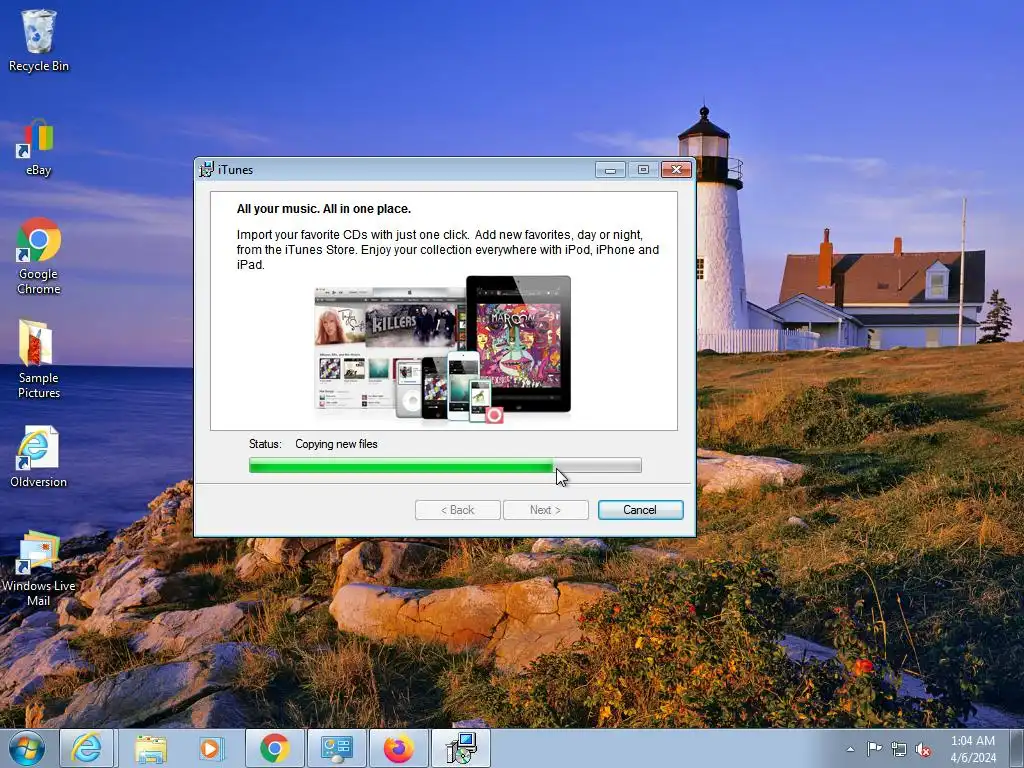Viewport: 1024px width, 768px height.
Task: Open the Control Panel taskbar item
Action: pyautogui.click(x=337, y=748)
